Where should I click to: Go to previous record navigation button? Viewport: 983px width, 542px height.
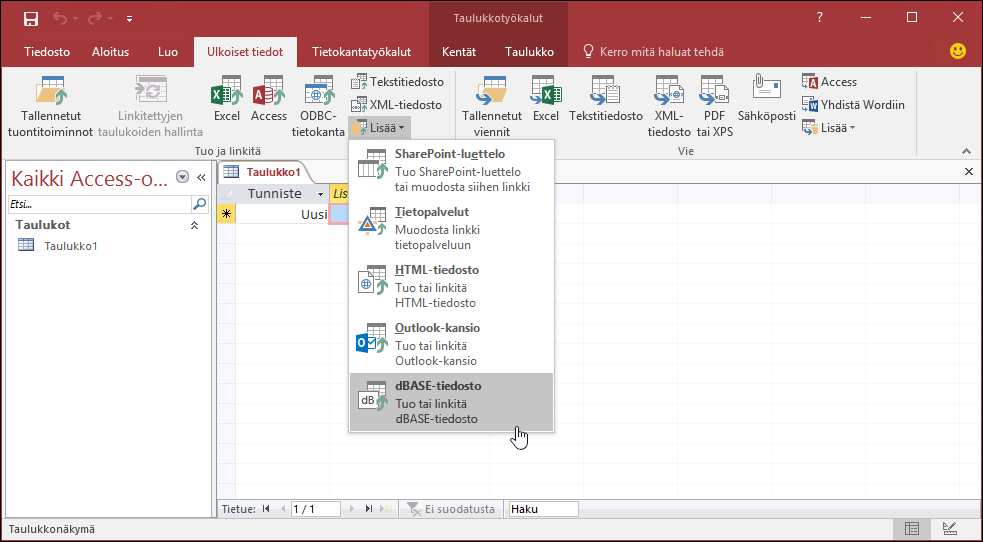click(281, 509)
